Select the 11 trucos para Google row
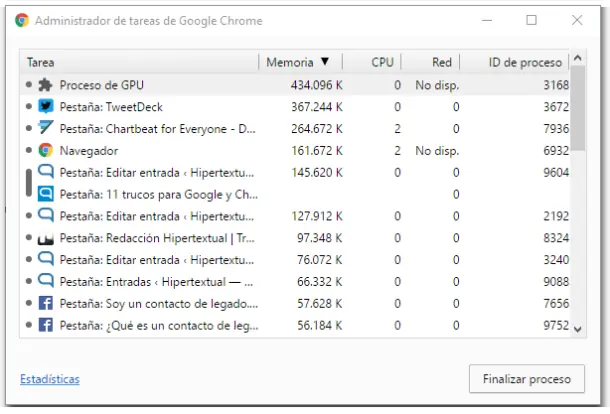This screenshot has height=414, width=610. 295,194
